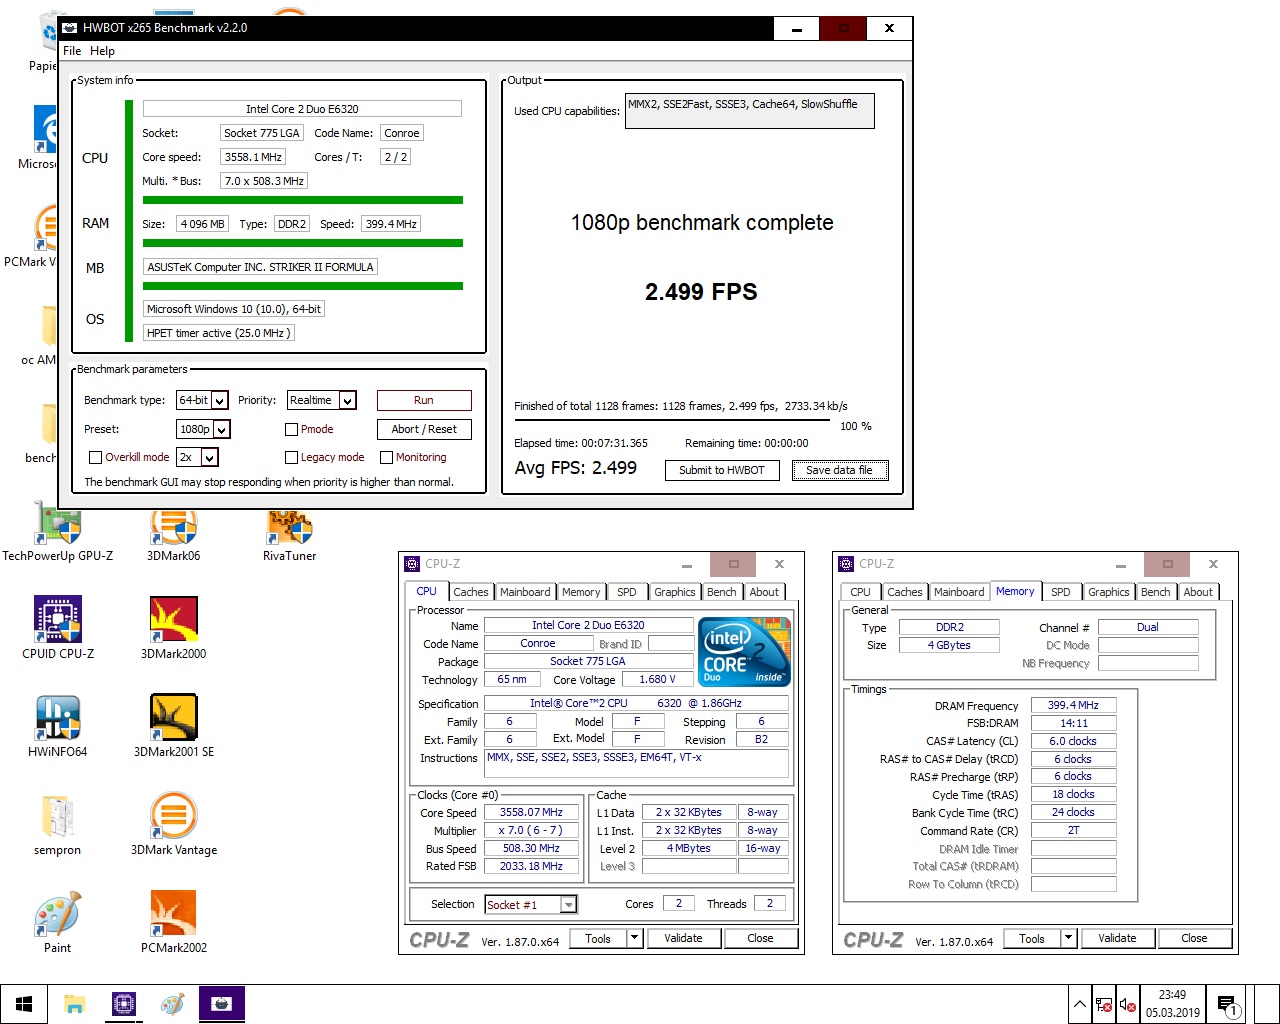Open File Explorer from the taskbar
The image size is (1280, 1024).
point(75,1004)
